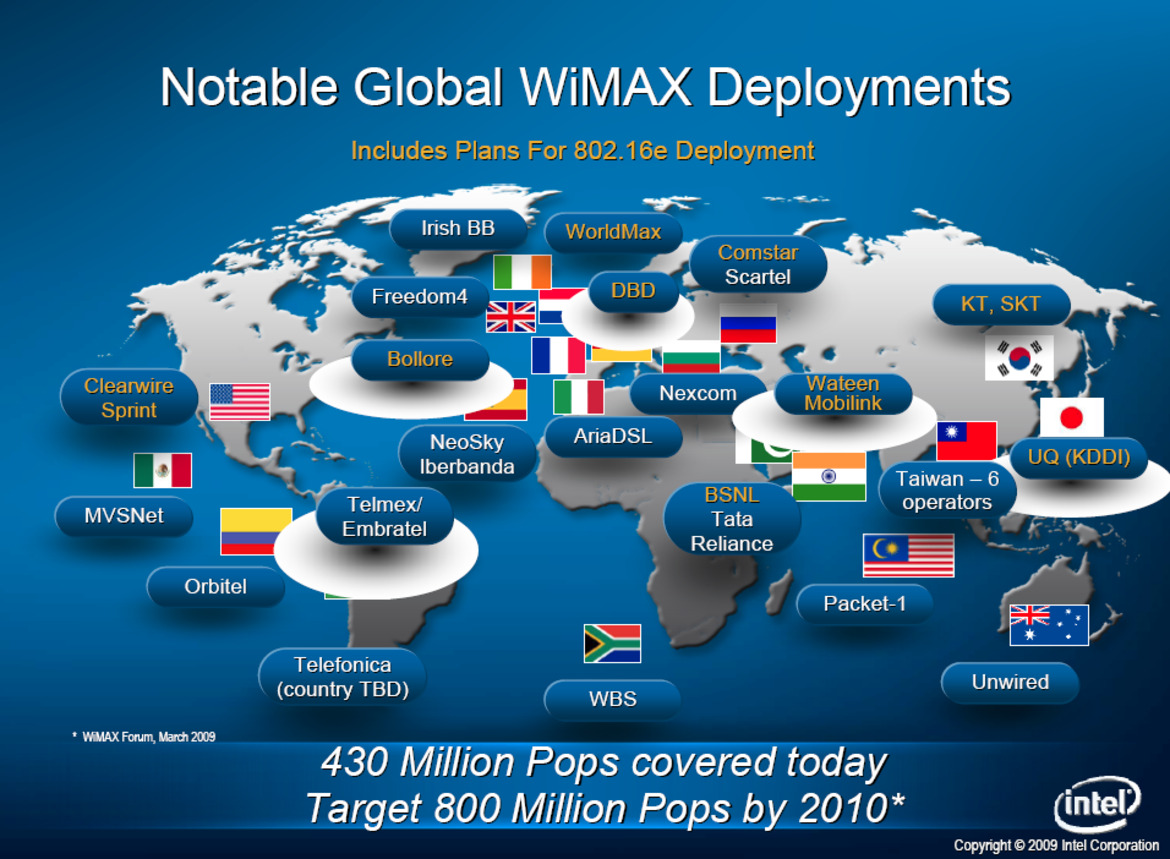Image resolution: width=1170 pixels, height=859 pixels.
Task: Click the Italy flag
Action: pyautogui.click(x=578, y=396)
